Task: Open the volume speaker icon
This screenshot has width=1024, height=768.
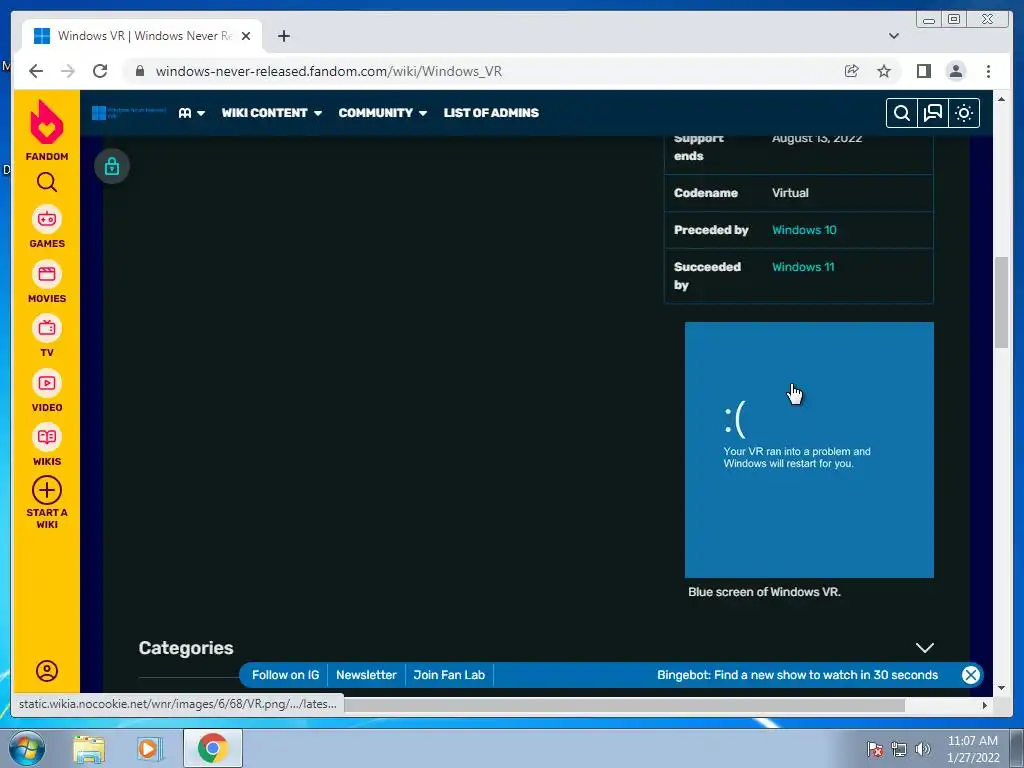Action: 923,749
